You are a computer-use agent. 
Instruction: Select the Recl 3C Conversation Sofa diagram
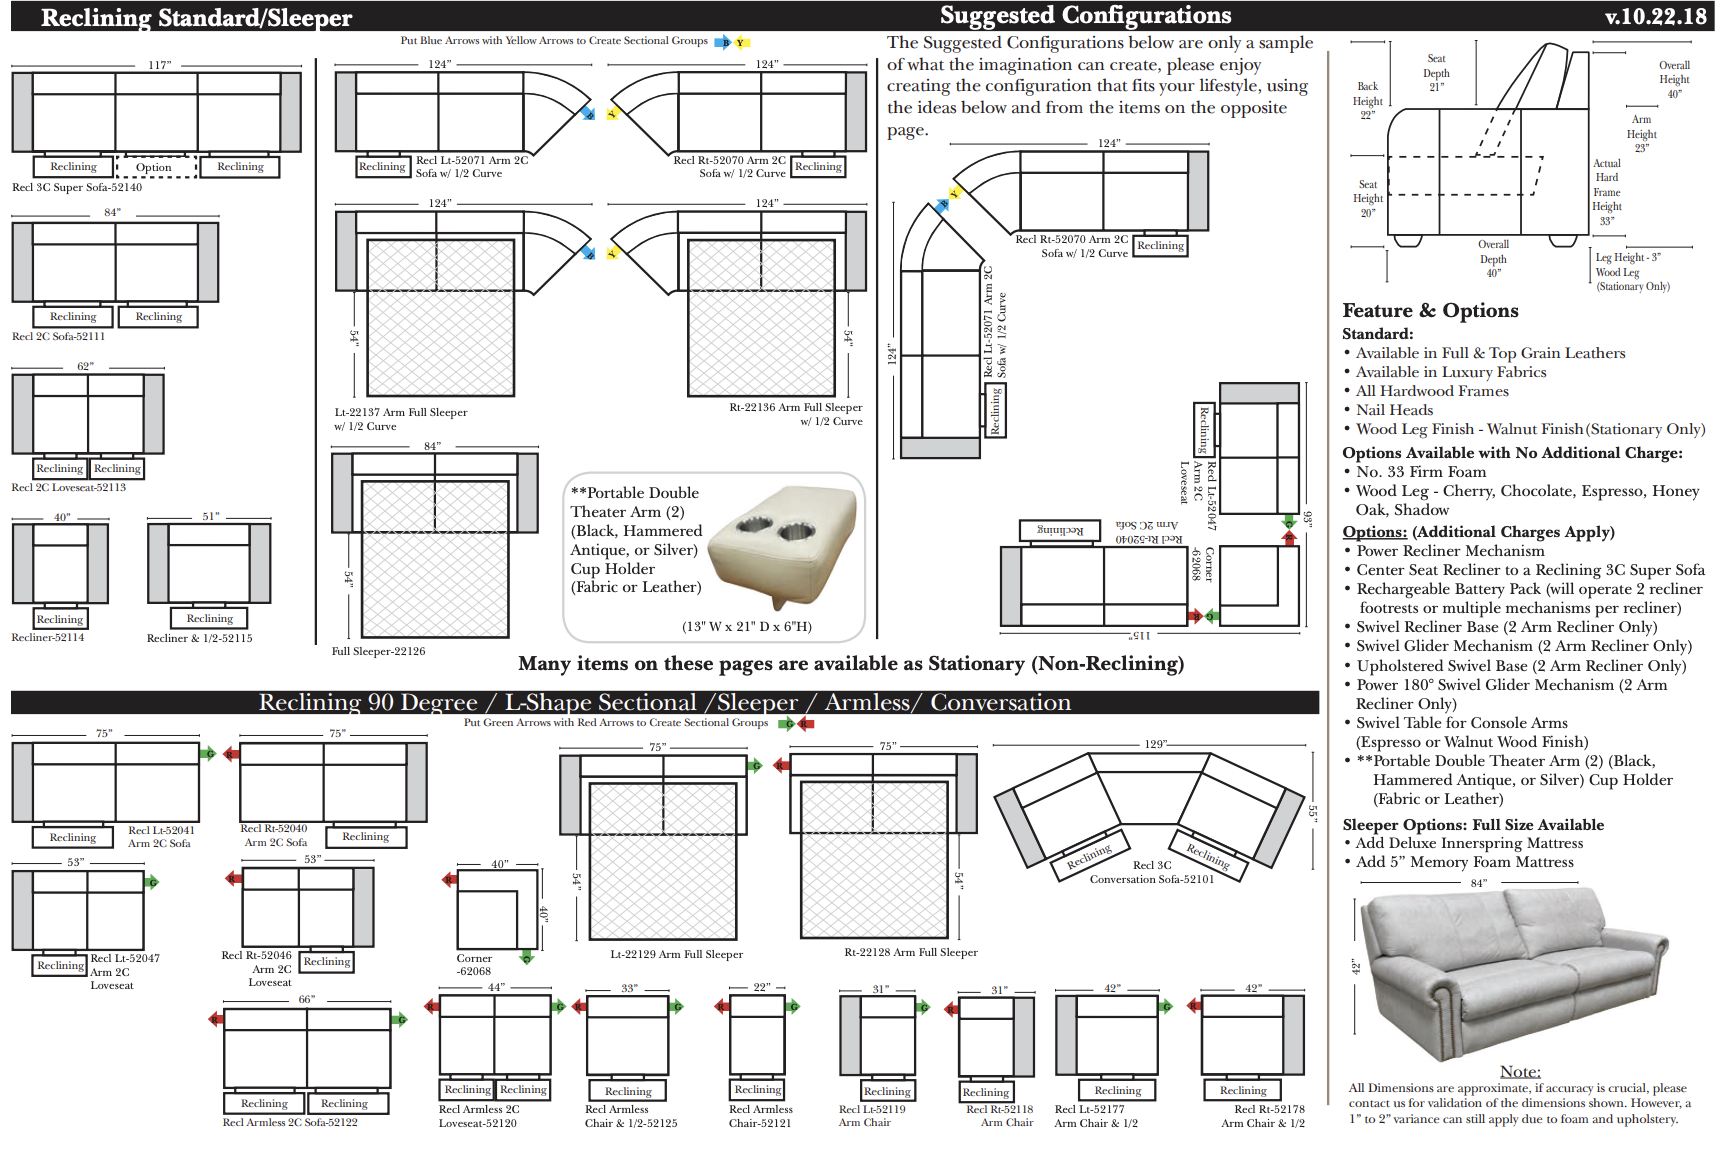tap(1150, 814)
